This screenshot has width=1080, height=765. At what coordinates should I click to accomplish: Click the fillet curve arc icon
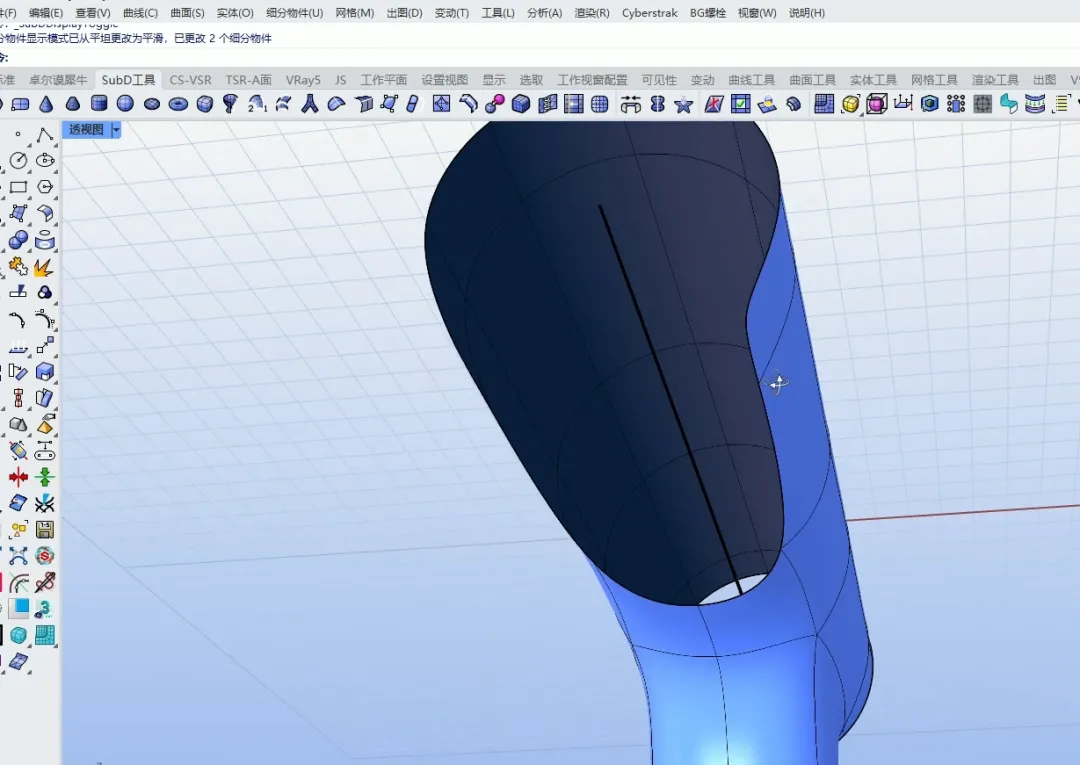pyautogui.click(x=17, y=319)
